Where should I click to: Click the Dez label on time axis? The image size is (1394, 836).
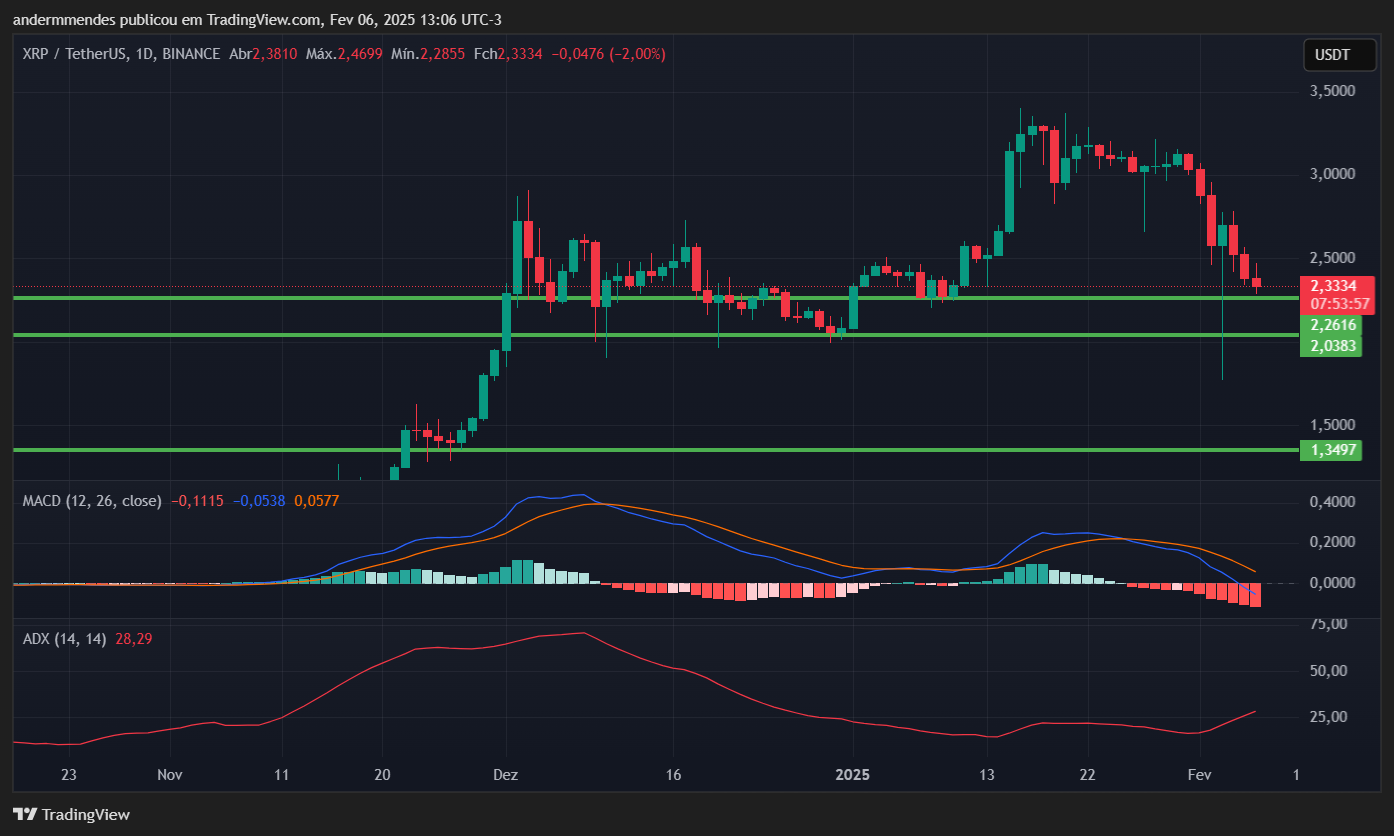tap(506, 774)
